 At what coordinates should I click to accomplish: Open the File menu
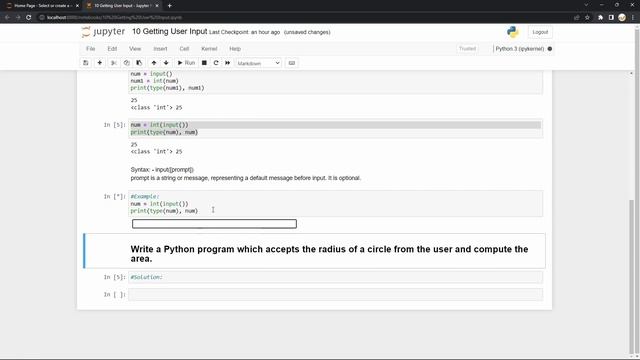click(x=91, y=49)
